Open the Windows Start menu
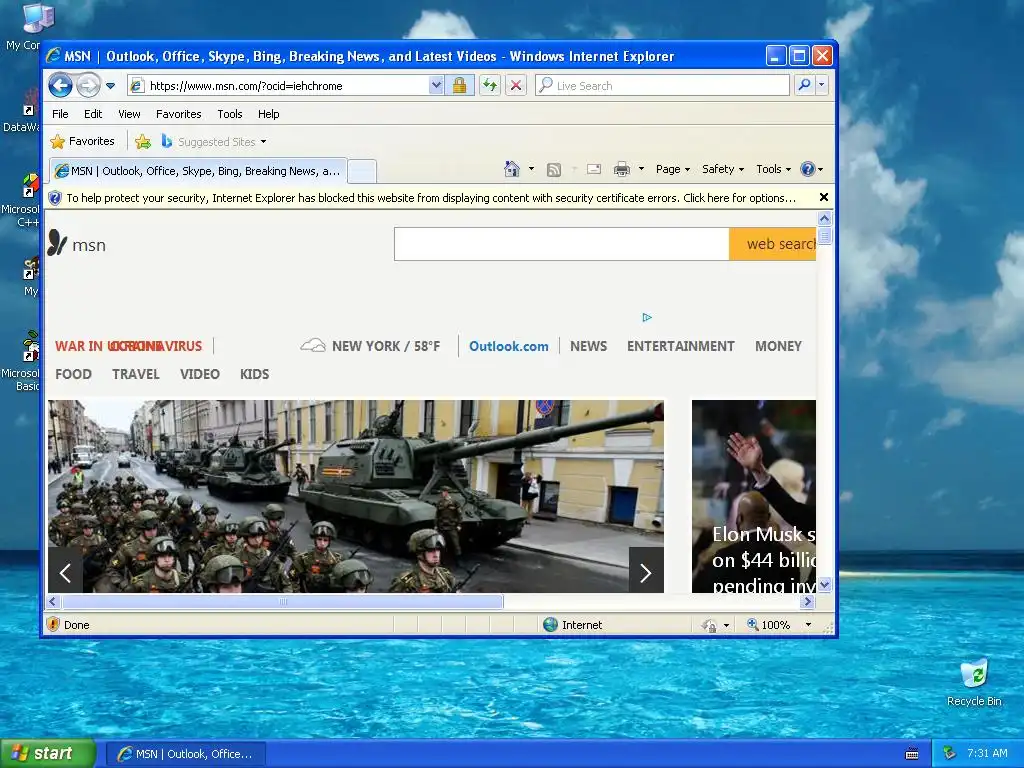1024x768 pixels. pos(48,753)
